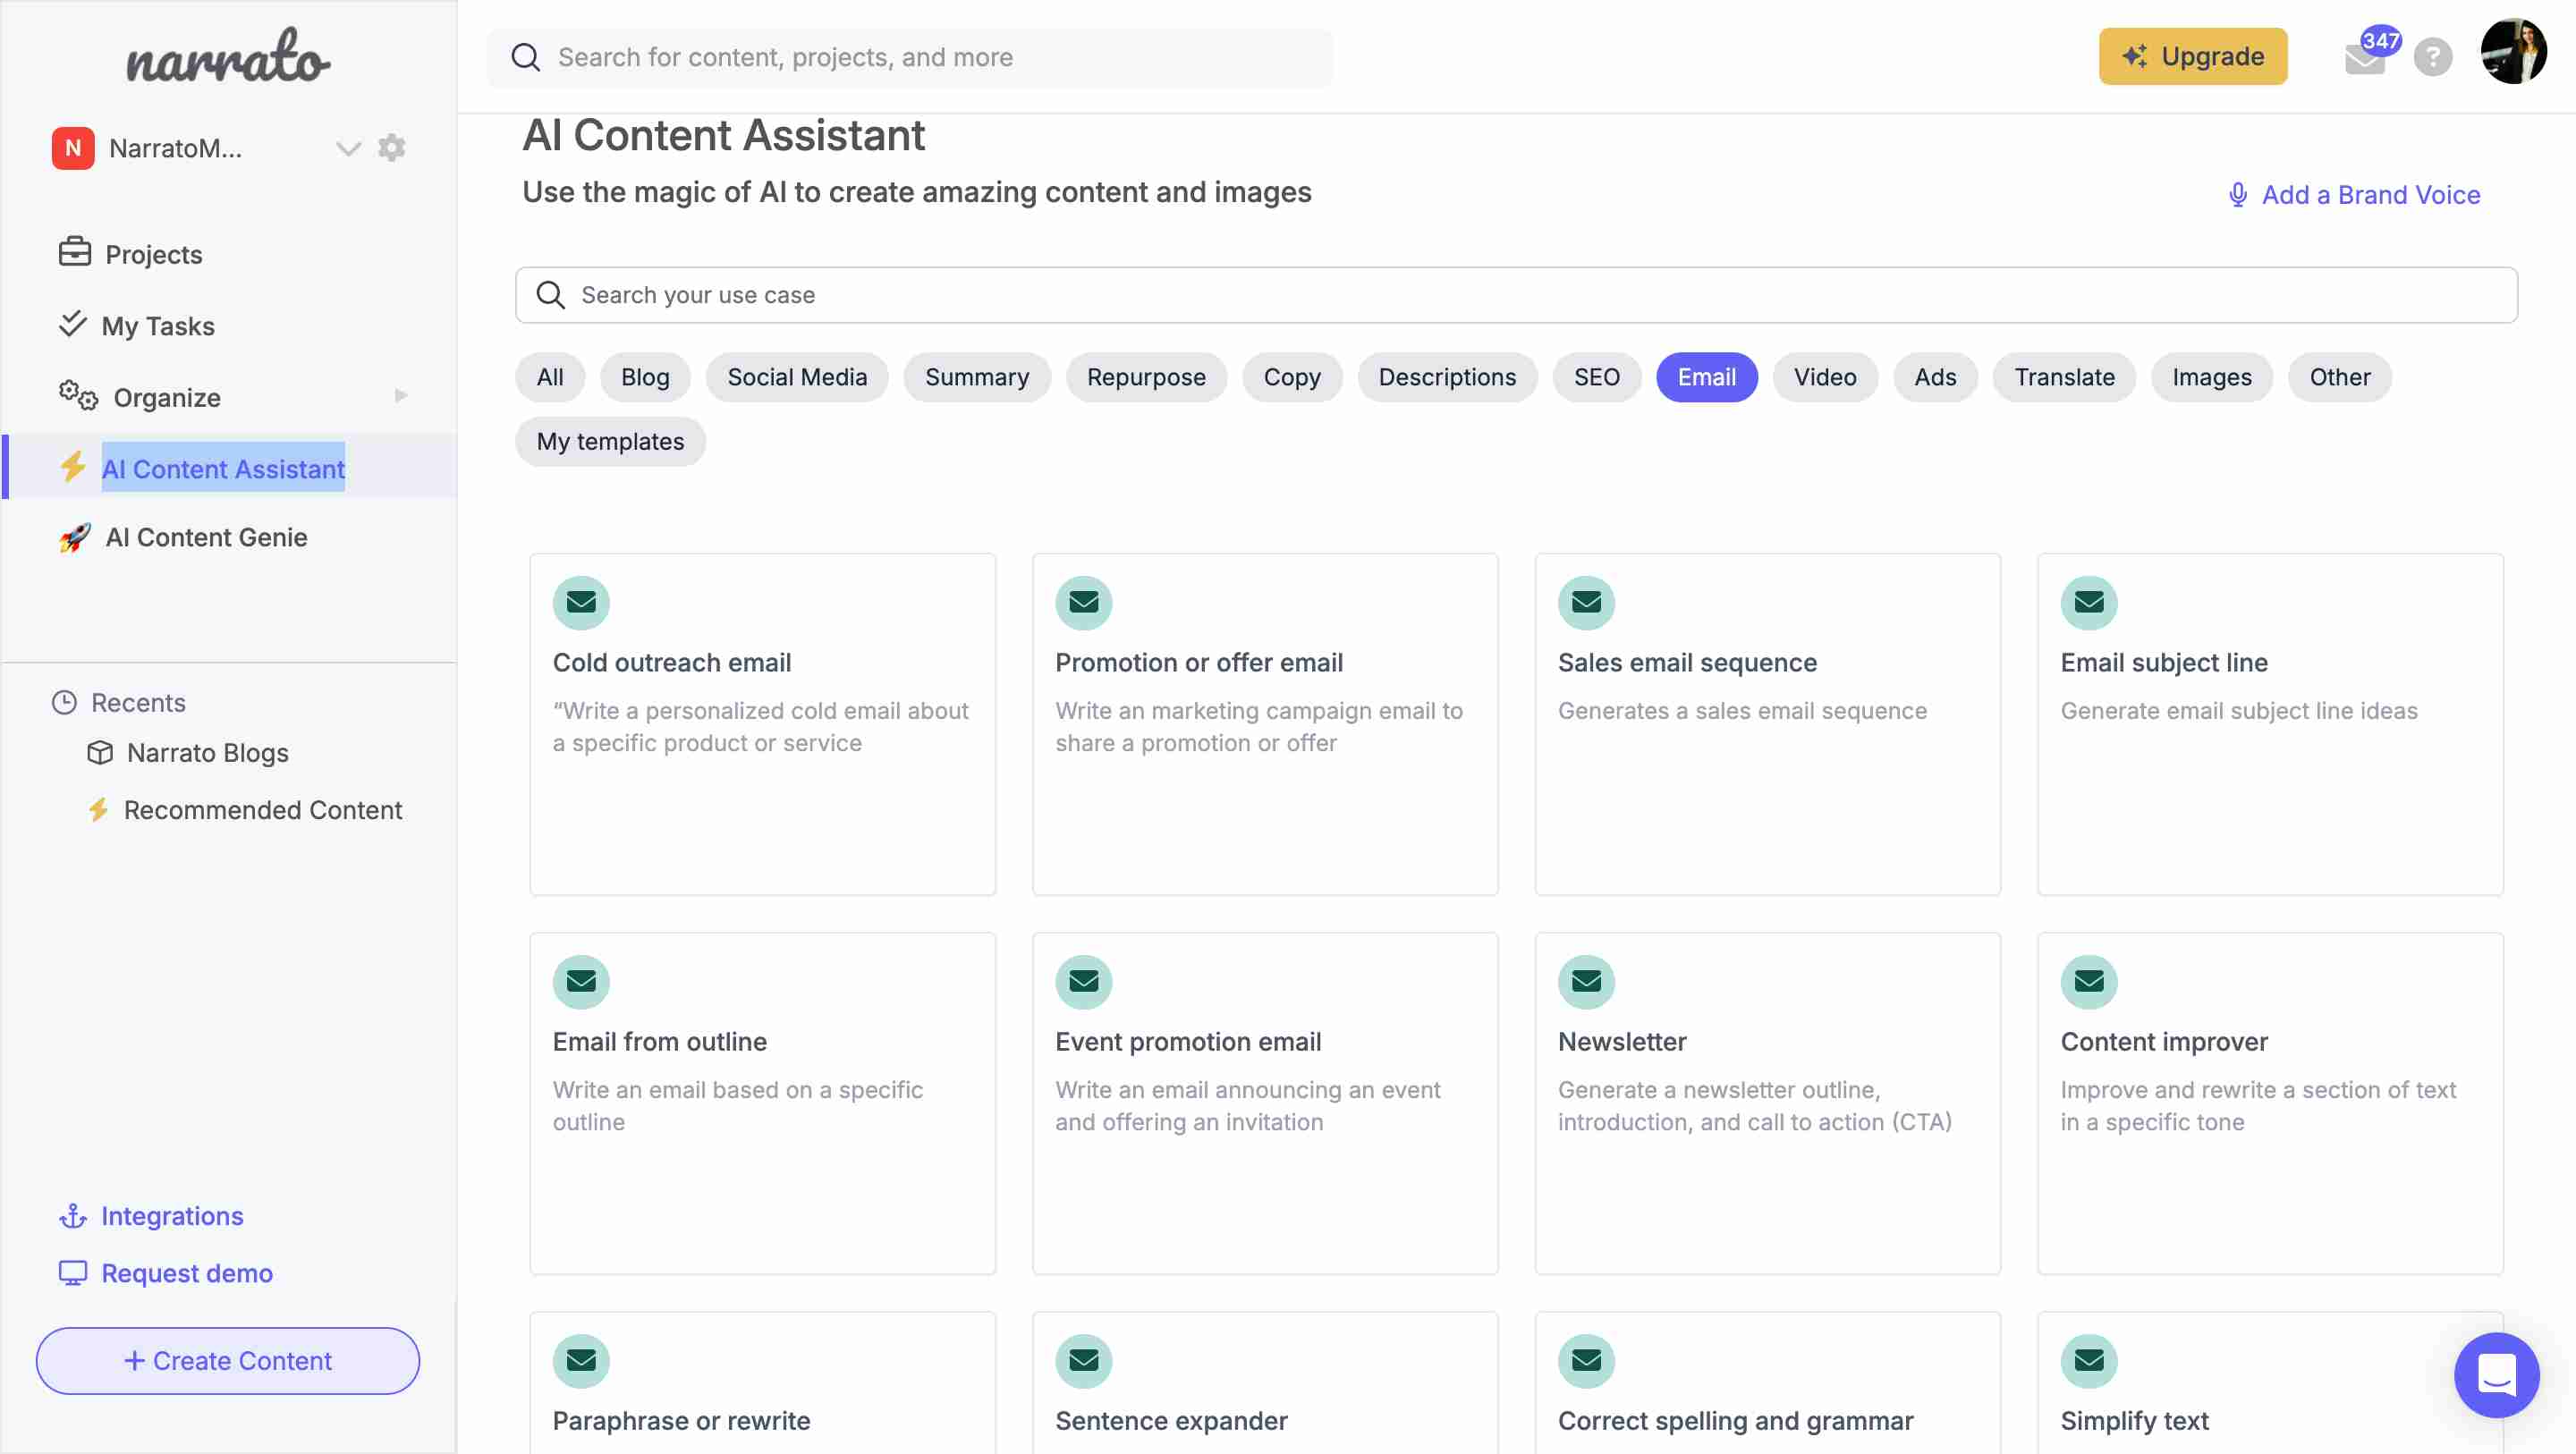Open workspace settings gear icon
2576x1454 pixels.
(x=391, y=148)
